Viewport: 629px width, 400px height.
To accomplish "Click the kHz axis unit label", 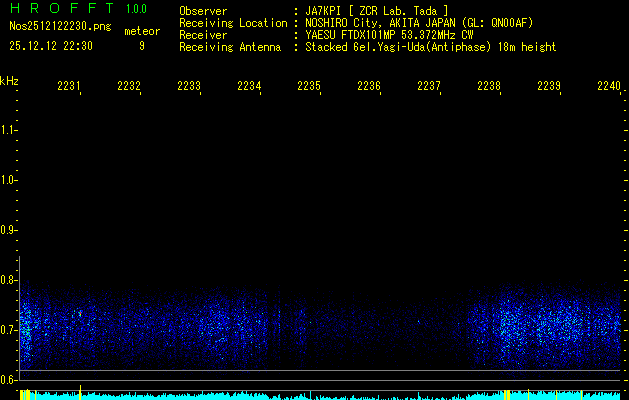I will (x=9, y=80).
